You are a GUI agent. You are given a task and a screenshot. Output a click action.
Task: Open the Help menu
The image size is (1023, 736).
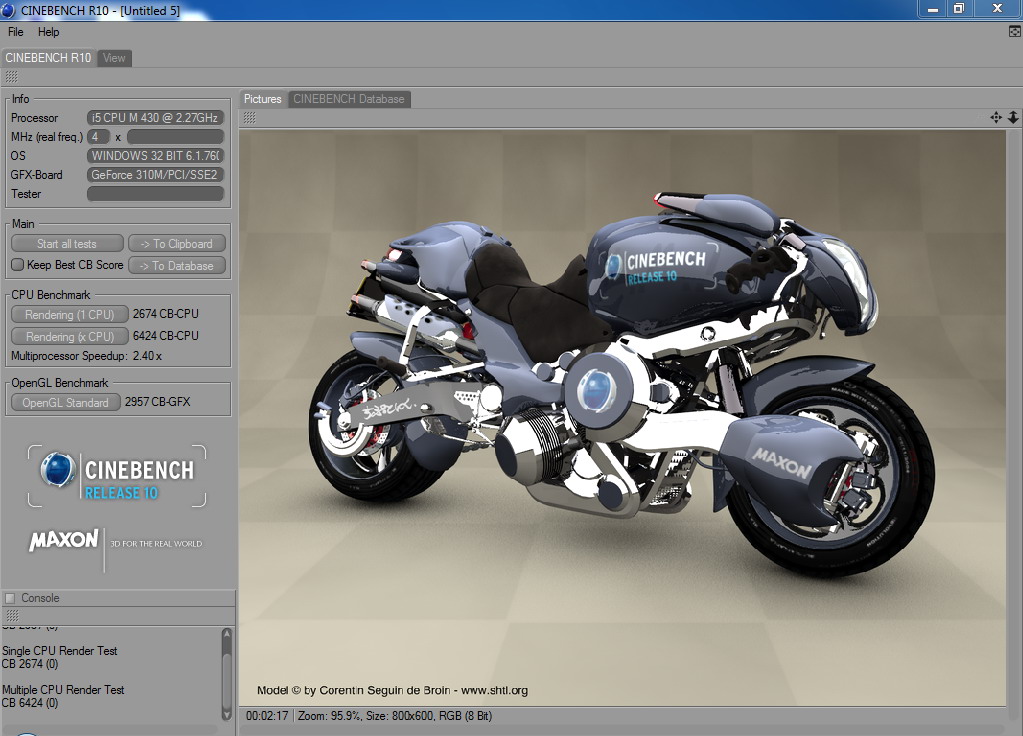pos(48,32)
